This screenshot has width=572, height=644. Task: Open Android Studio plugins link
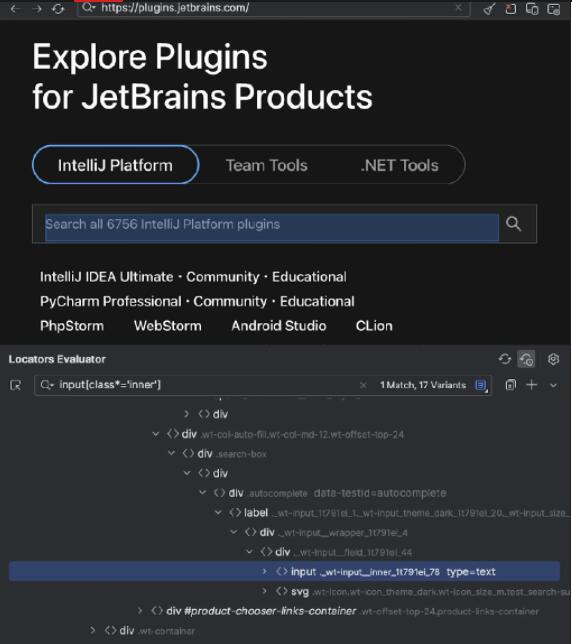(279, 326)
